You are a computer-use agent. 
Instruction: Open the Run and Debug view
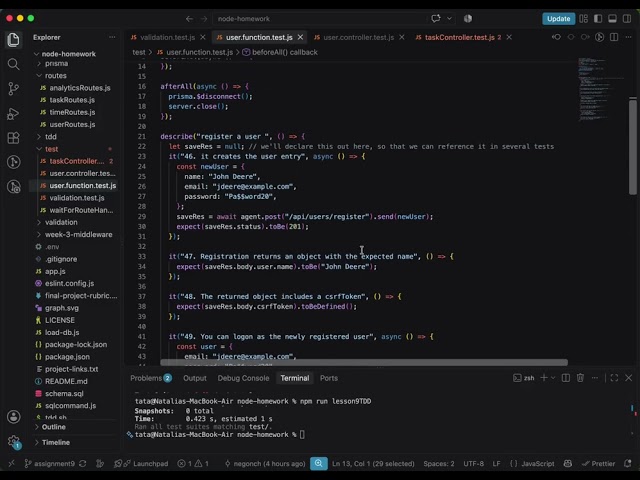click(13, 113)
